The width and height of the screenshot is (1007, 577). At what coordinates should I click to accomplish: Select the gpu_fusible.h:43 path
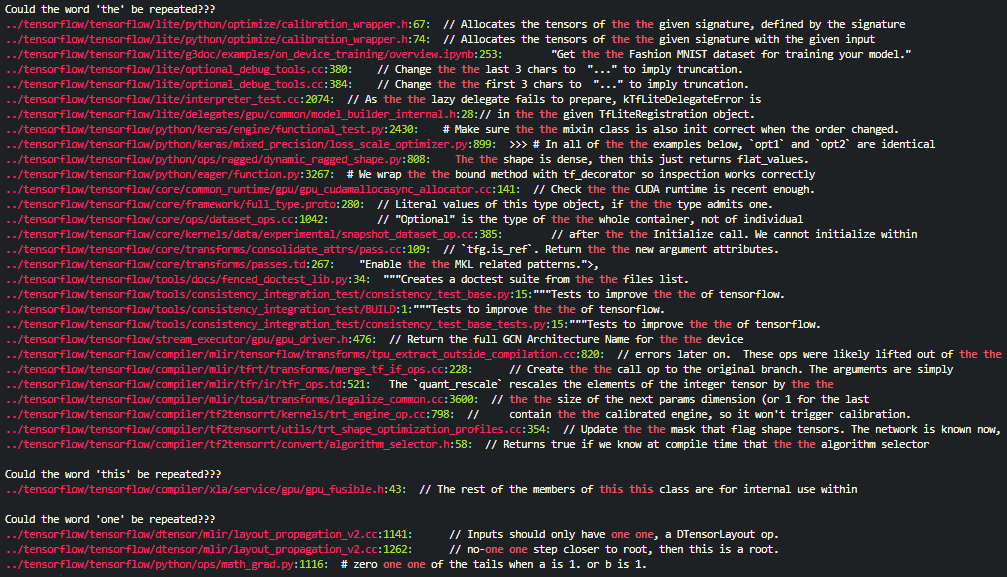(205, 489)
